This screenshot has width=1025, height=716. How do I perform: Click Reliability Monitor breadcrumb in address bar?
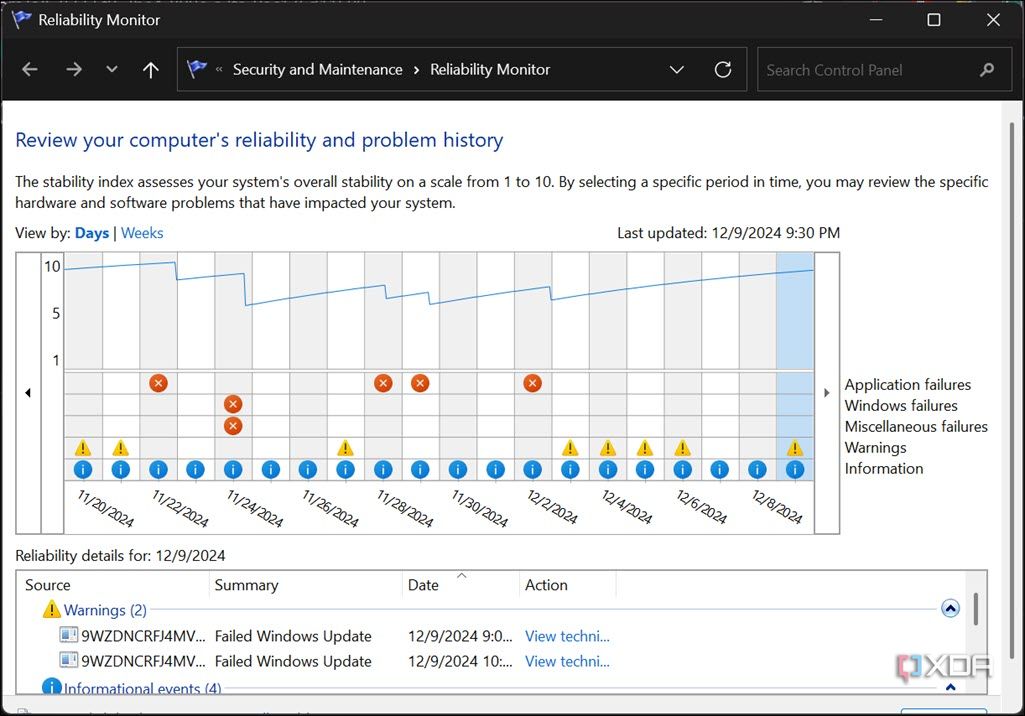coord(490,69)
